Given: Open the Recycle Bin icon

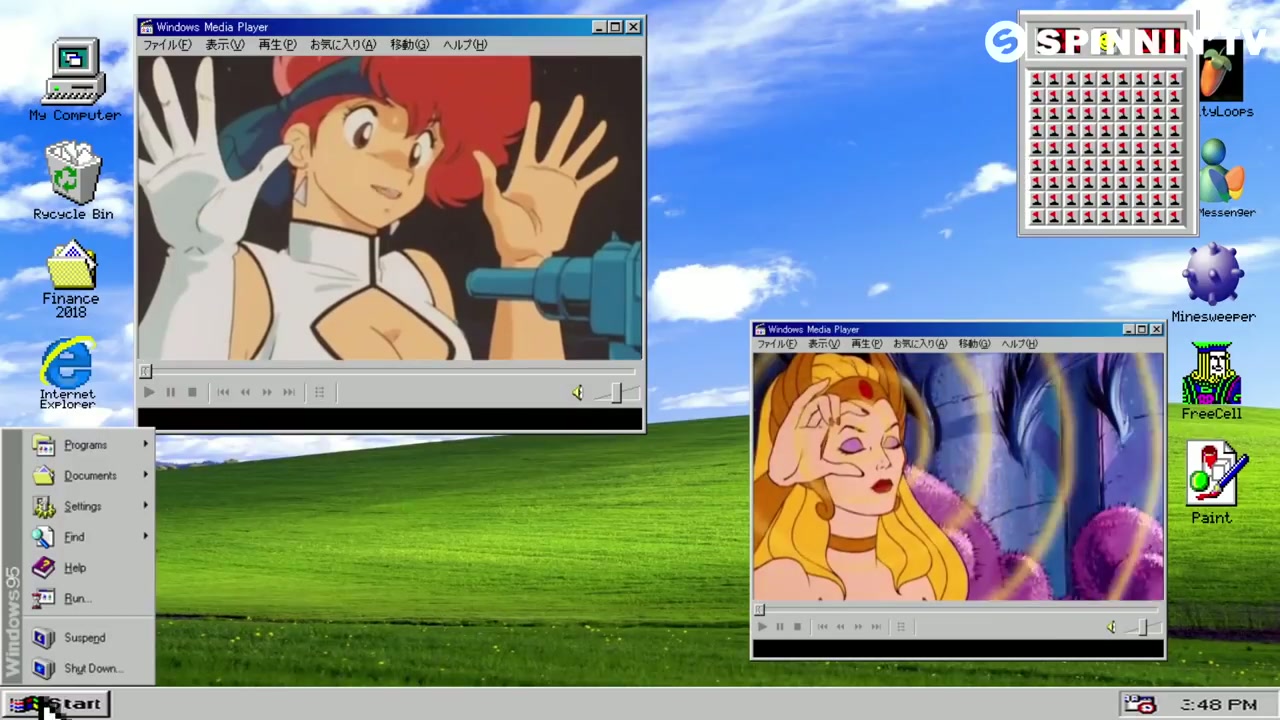Looking at the screenshot, I should [x=73, y=174].
